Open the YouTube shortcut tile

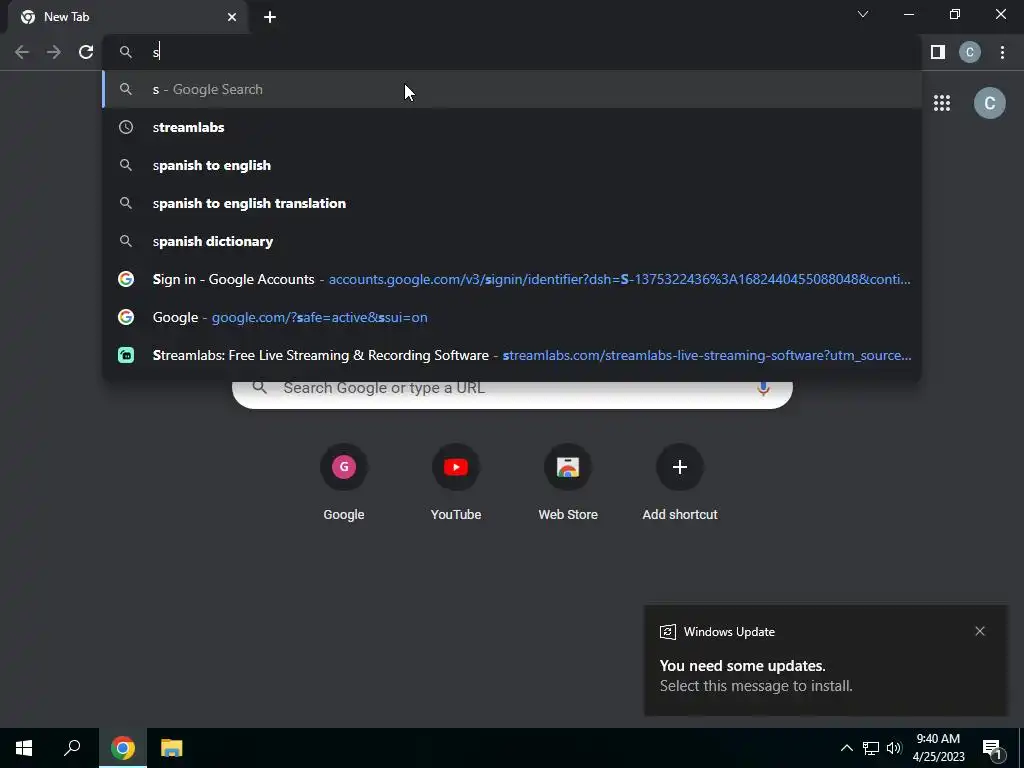click(x=456, y=484)
